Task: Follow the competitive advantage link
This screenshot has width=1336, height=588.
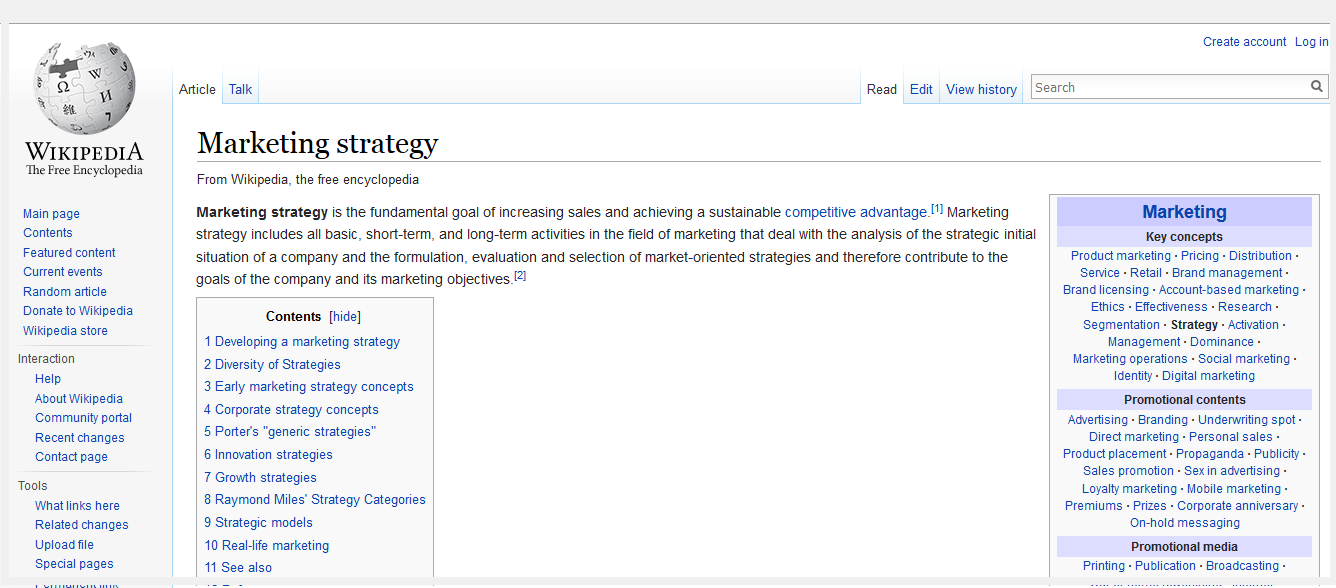Action: (x=856, y=212)
